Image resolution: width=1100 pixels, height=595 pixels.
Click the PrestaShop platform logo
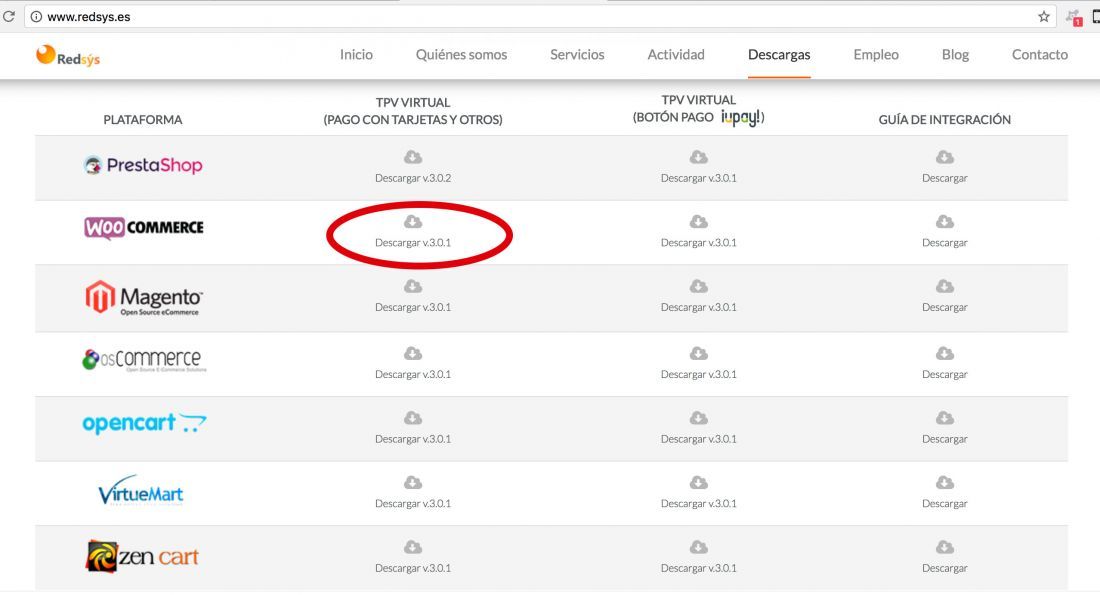[x=143, y=165]
